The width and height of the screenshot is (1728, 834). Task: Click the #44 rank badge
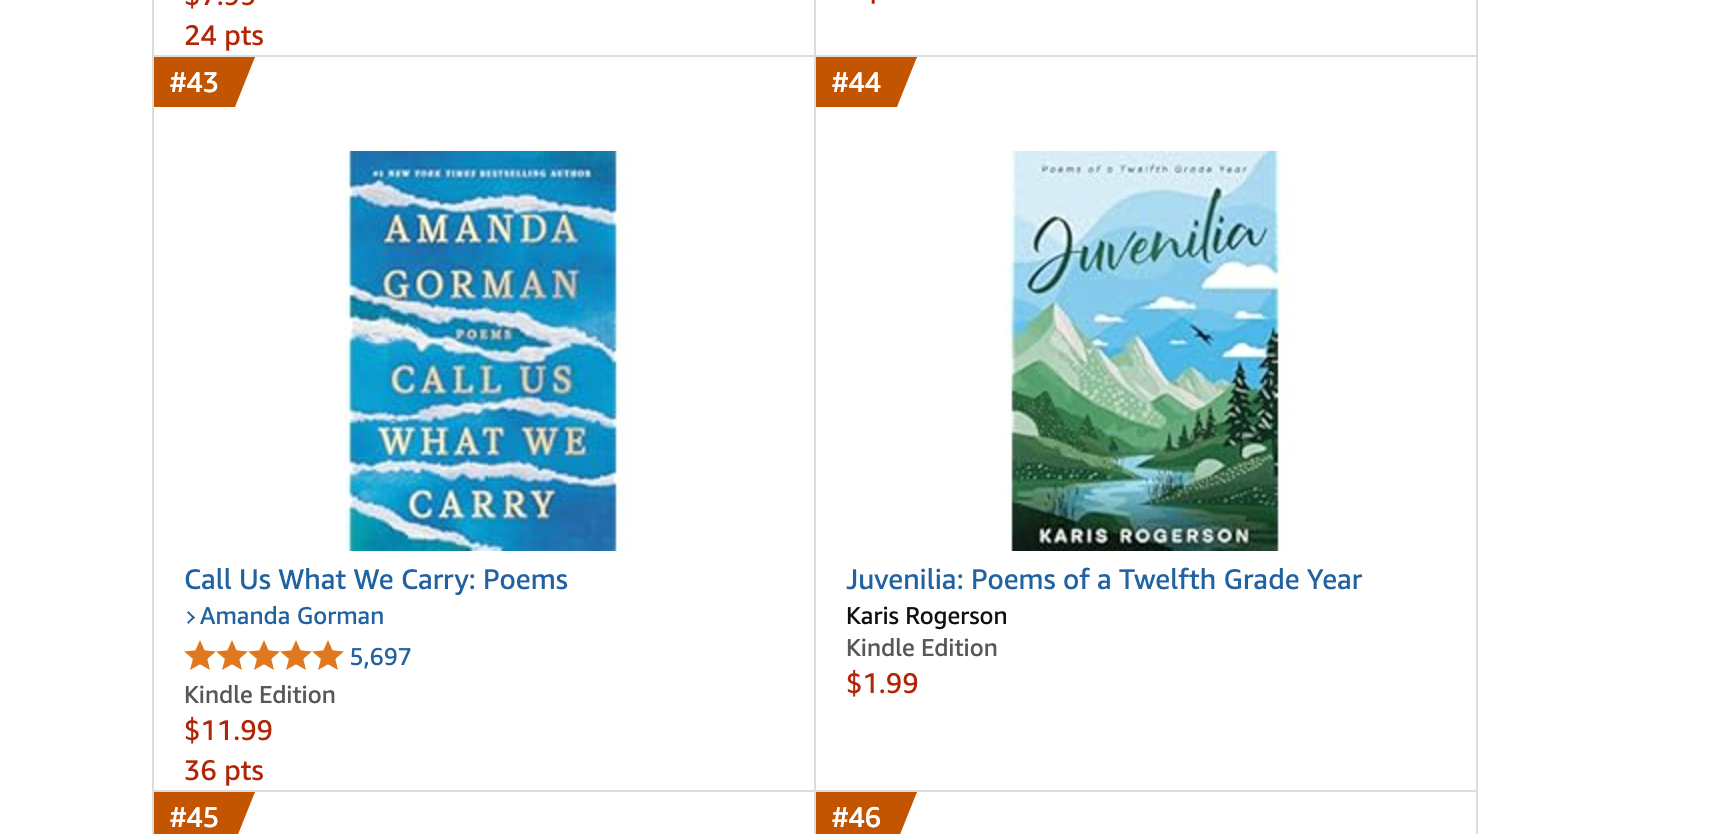click(857, 82)
